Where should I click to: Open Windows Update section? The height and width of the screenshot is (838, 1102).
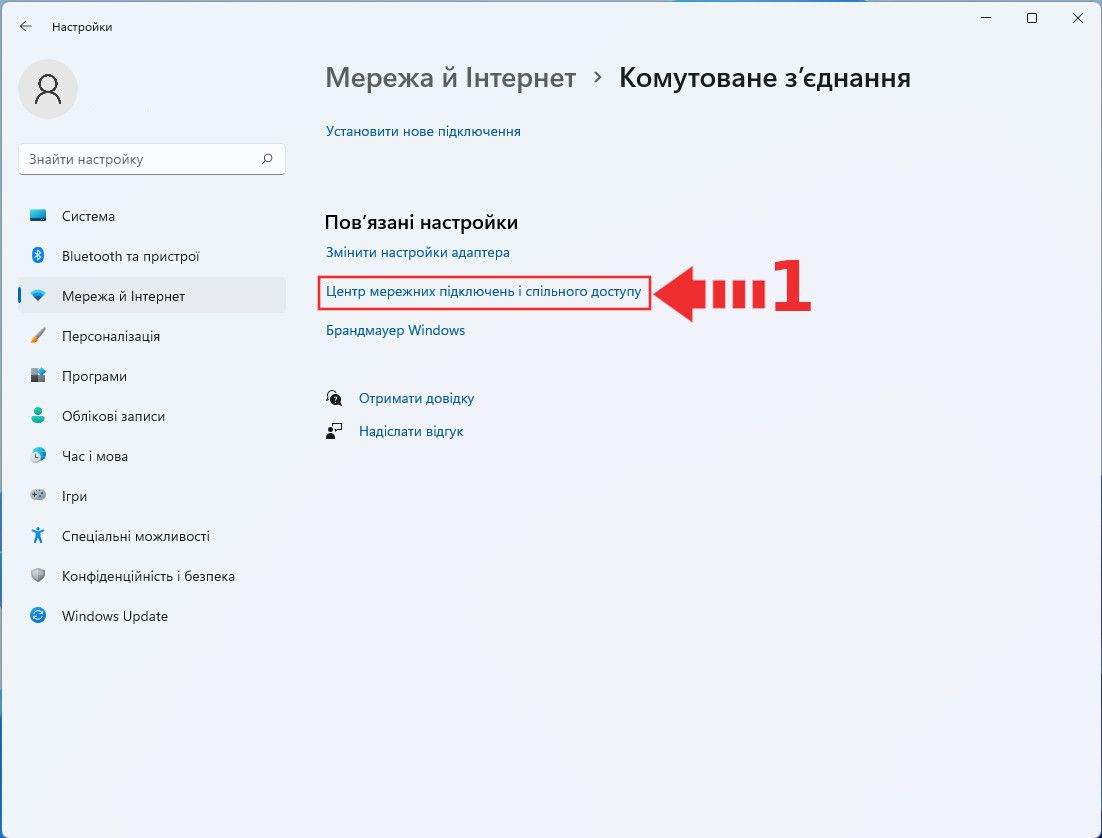pos(152,617)
